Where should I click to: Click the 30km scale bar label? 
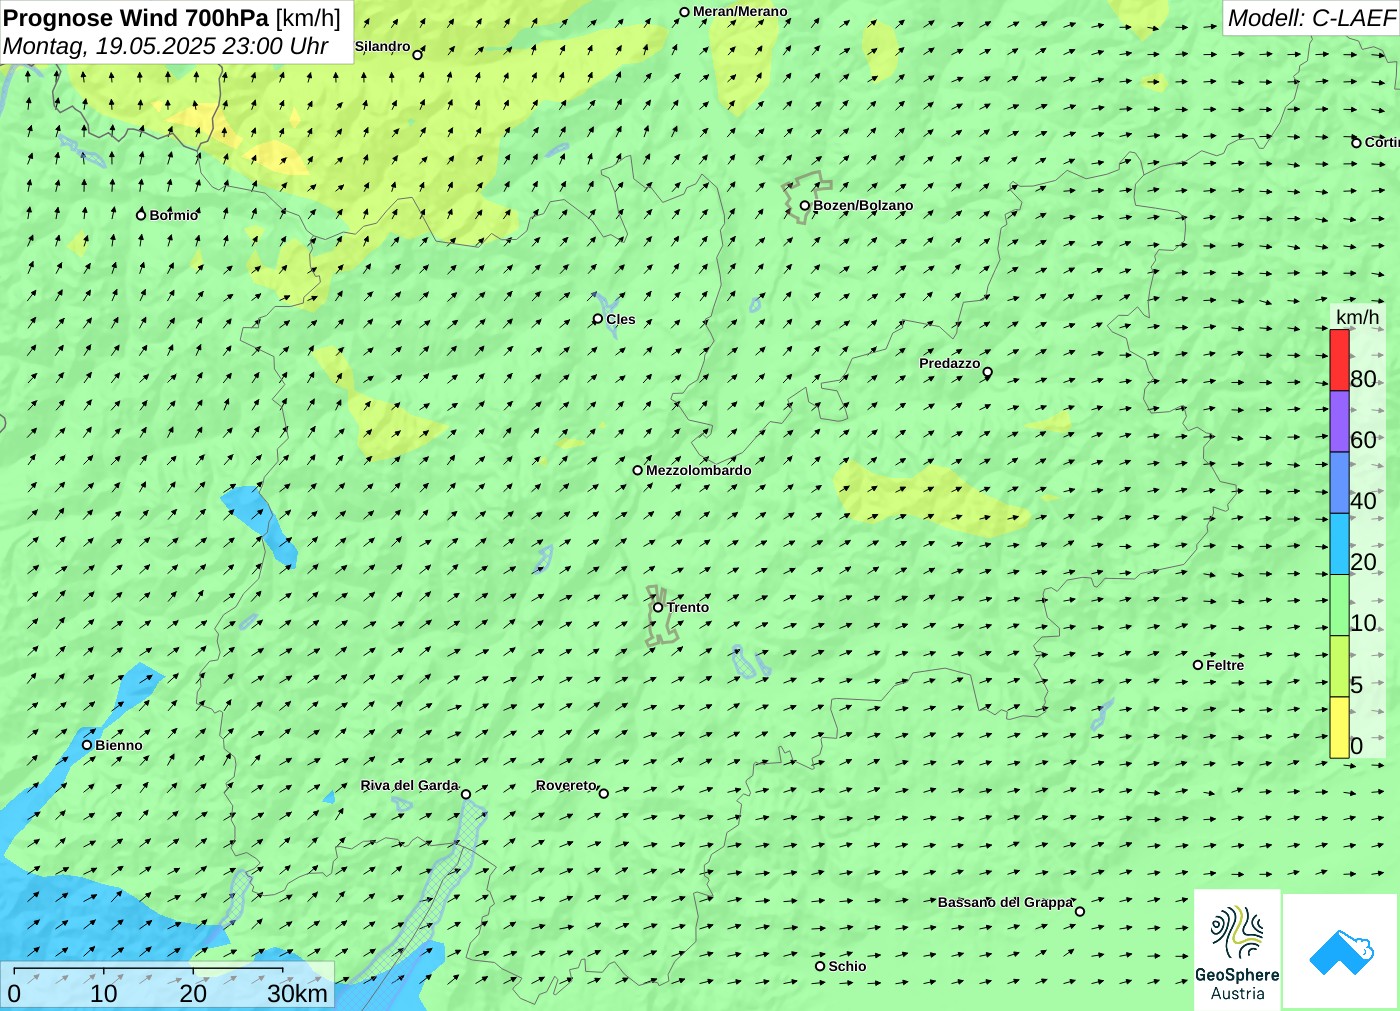coord(297,993)
